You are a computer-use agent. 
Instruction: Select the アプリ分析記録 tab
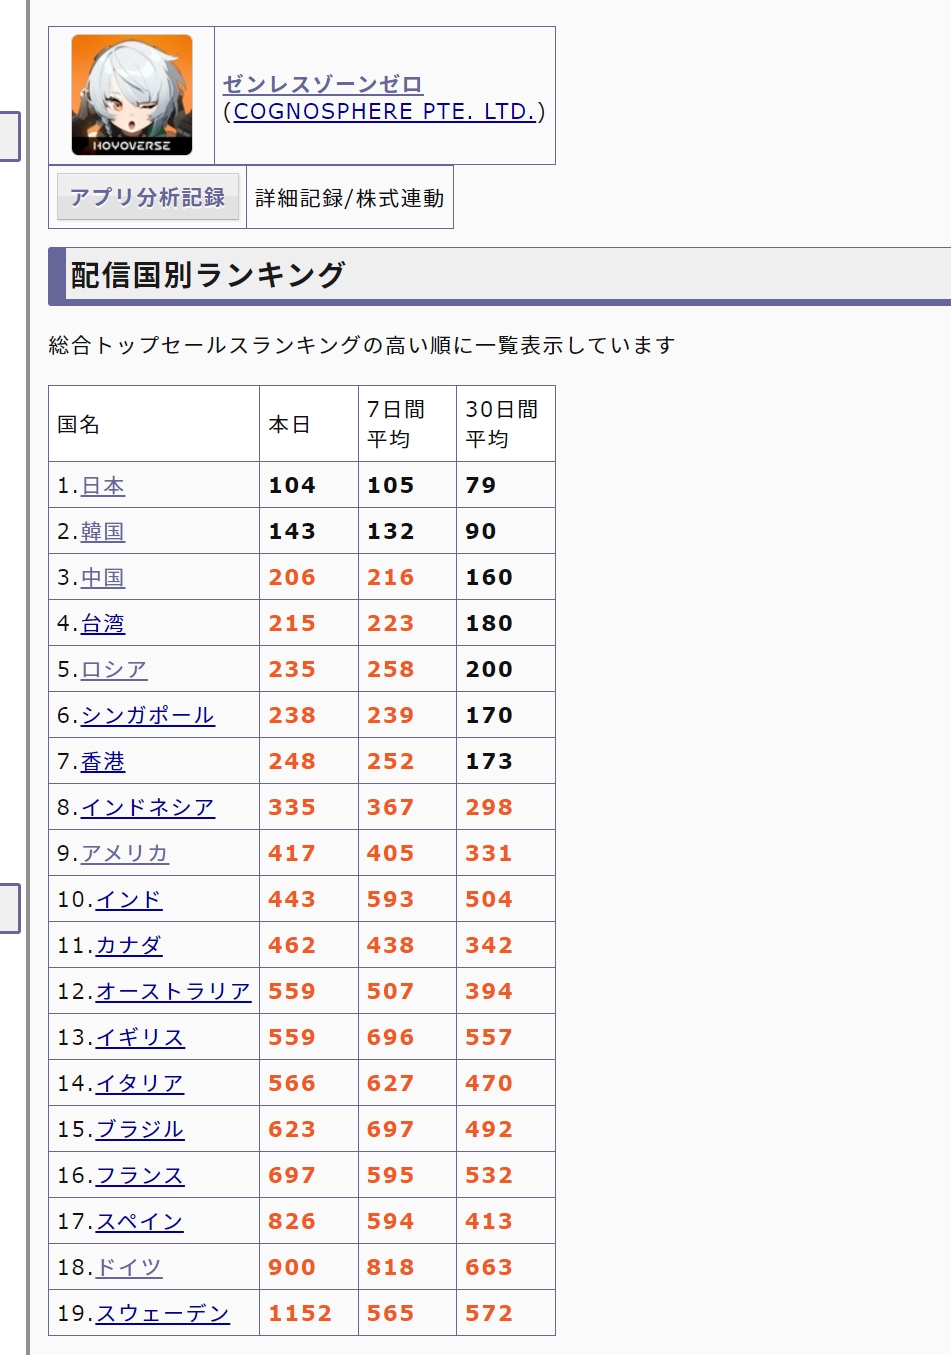148,197
